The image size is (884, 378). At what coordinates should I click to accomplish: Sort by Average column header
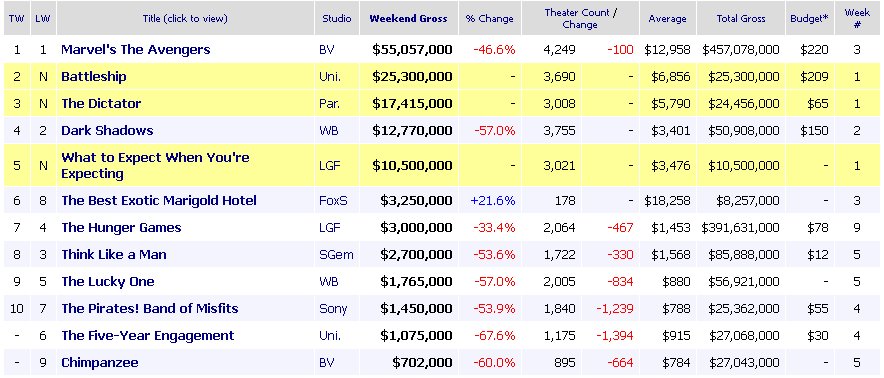click(668, 19)
